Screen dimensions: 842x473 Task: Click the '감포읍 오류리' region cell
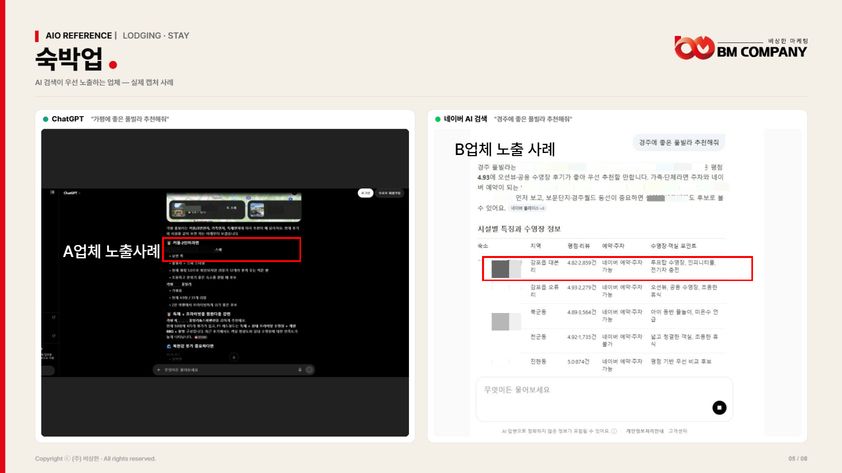click(545, 291)
